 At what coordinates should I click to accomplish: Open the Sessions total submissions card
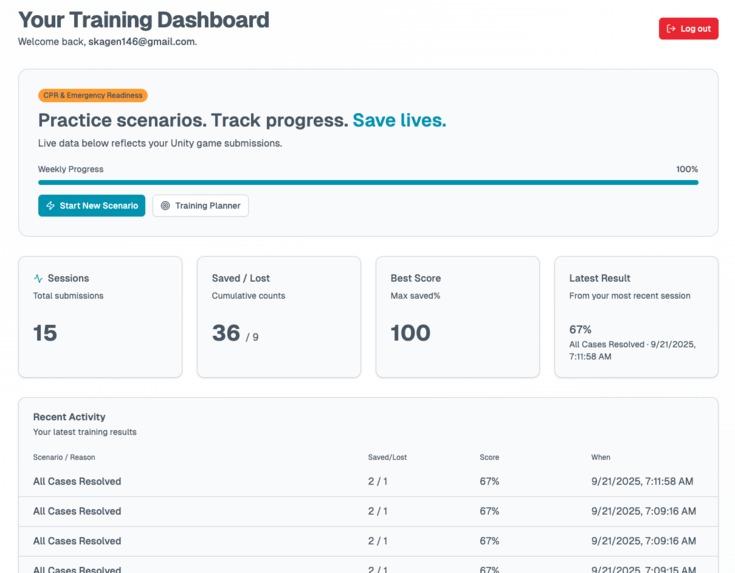tap(100, 317)
